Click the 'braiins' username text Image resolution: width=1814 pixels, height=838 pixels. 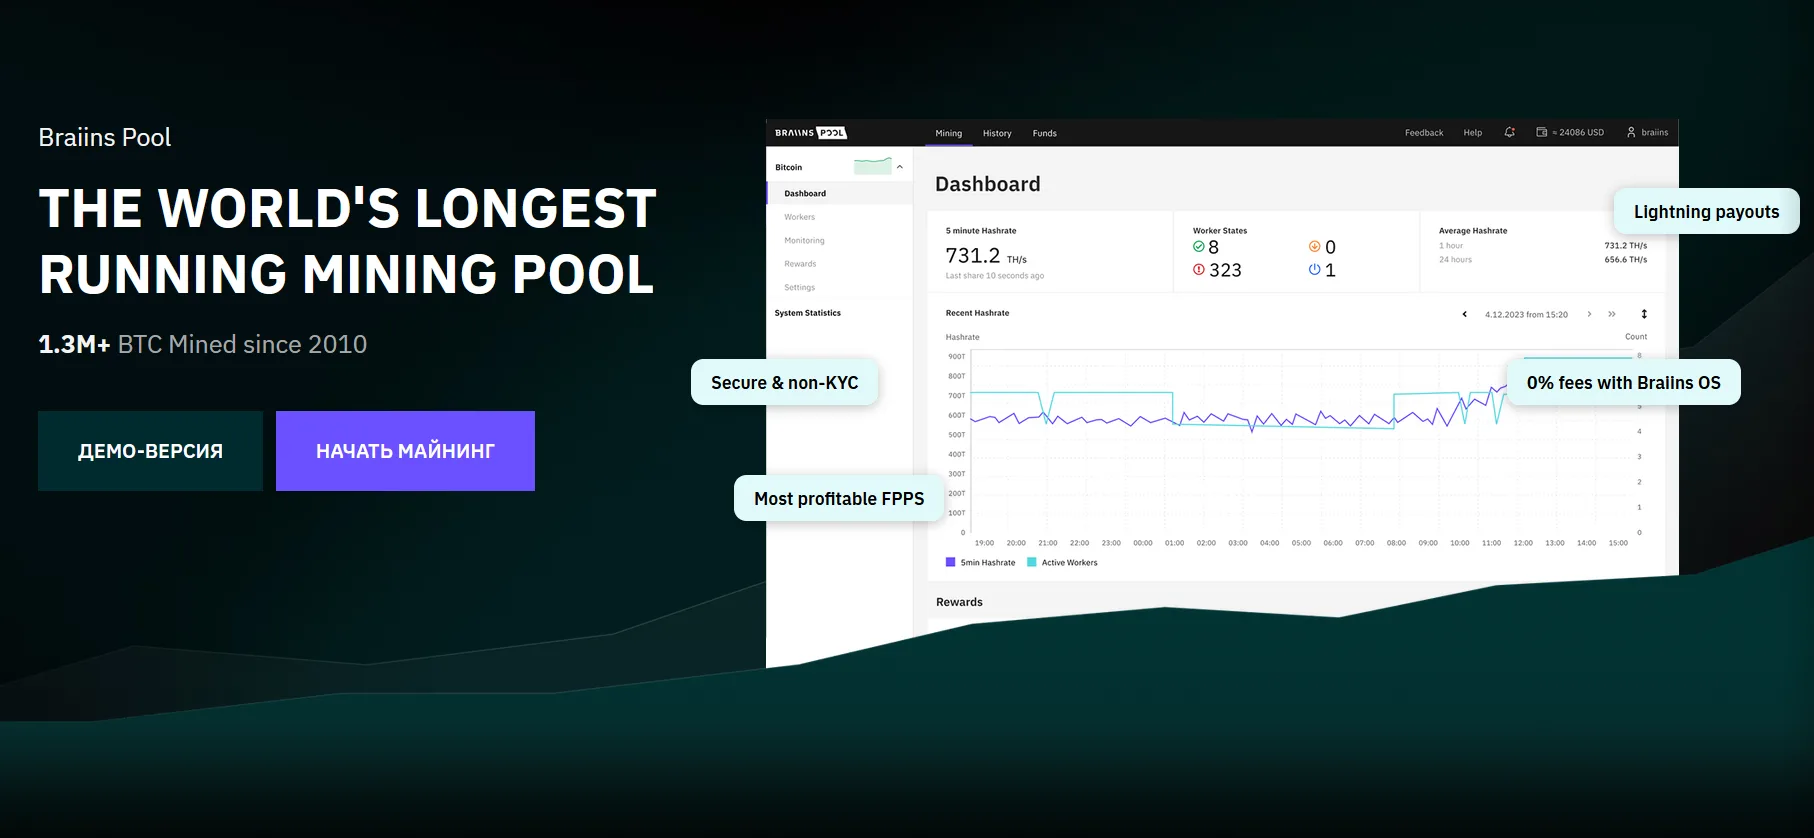click(x=1655, y=133)
